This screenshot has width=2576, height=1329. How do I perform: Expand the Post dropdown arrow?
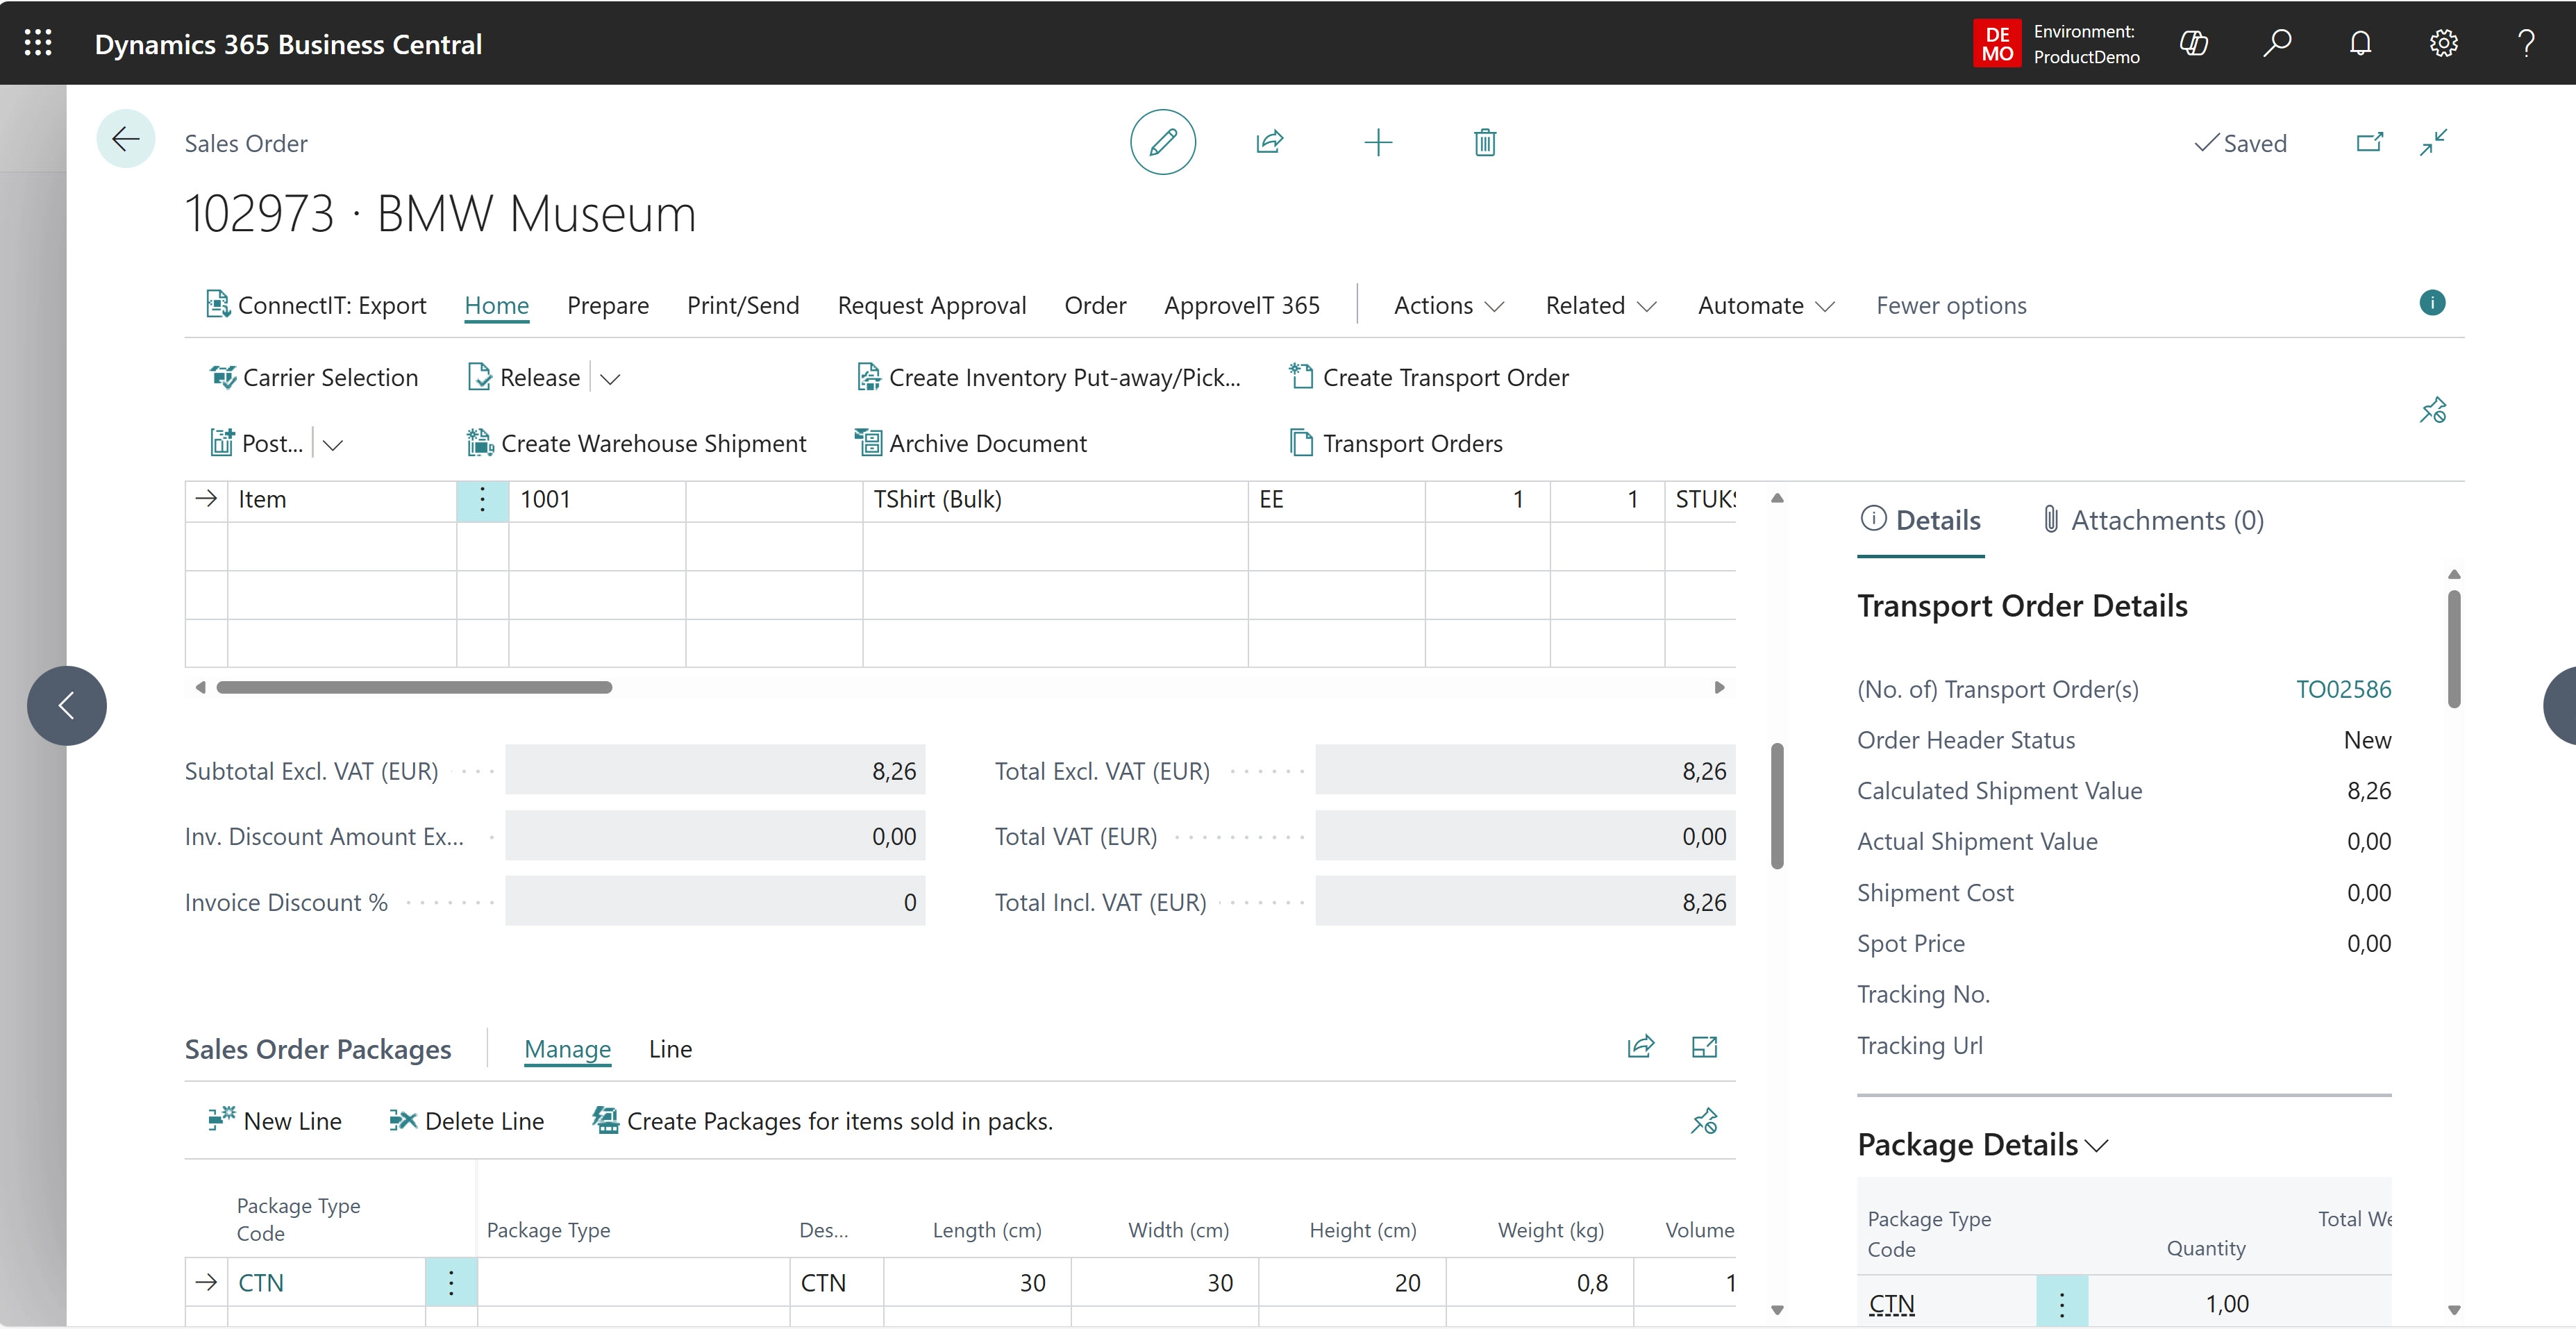tap(333, 444)
